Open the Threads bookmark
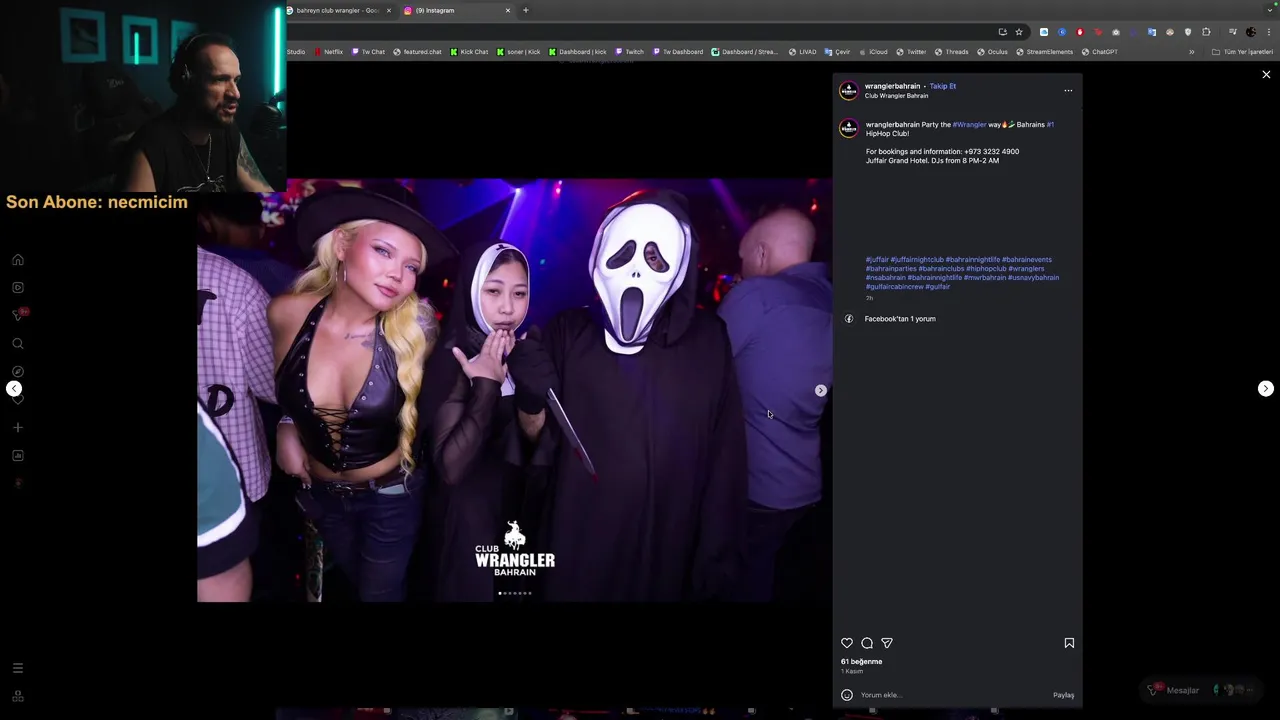The height and width of the screenshot is (720, 1280). (x=951, y=52)
